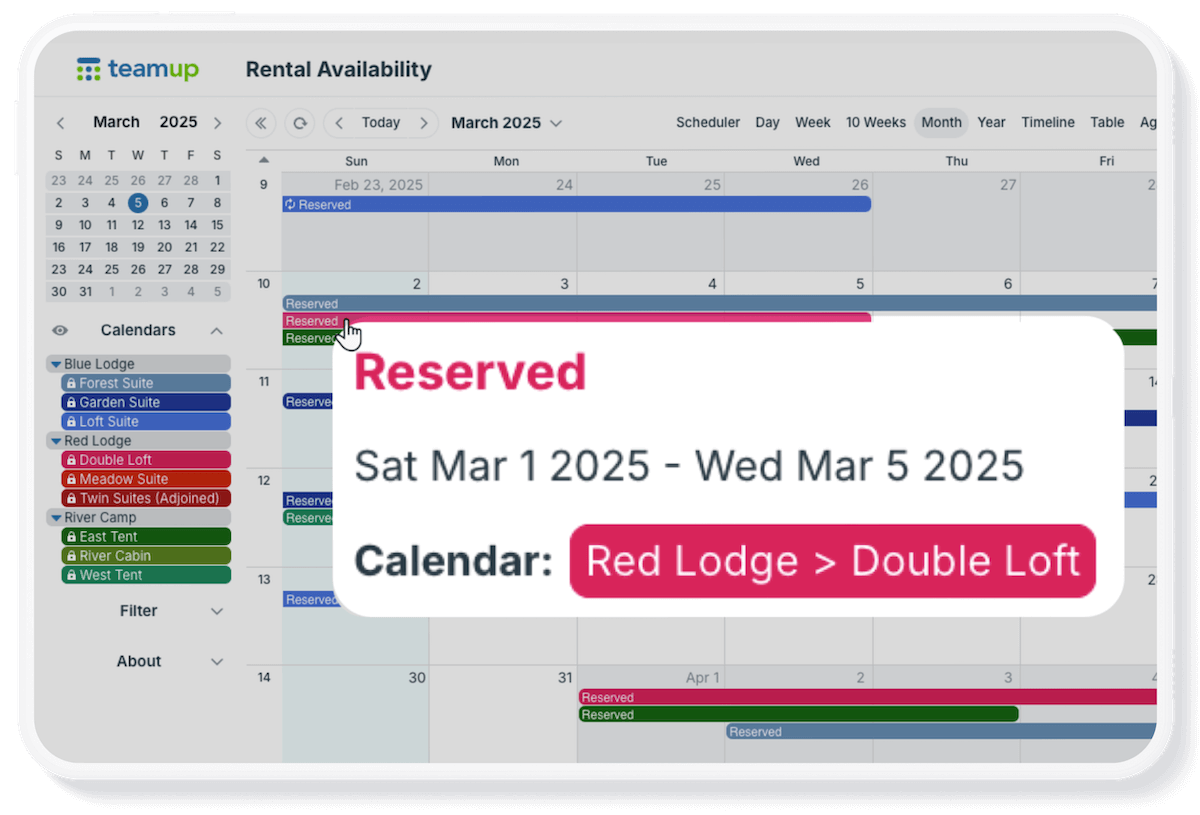The height and width of the screenshot is (815, 1200).
Task: Click the year 2025 in the mini calendar
Action: [178, 122]
